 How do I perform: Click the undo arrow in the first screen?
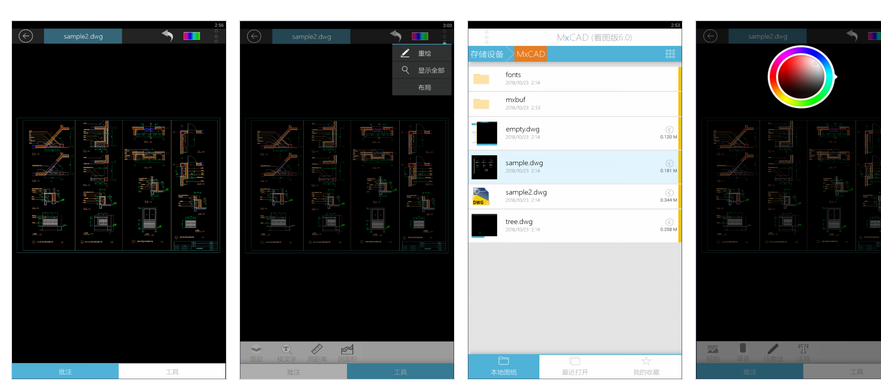(167, 36)
